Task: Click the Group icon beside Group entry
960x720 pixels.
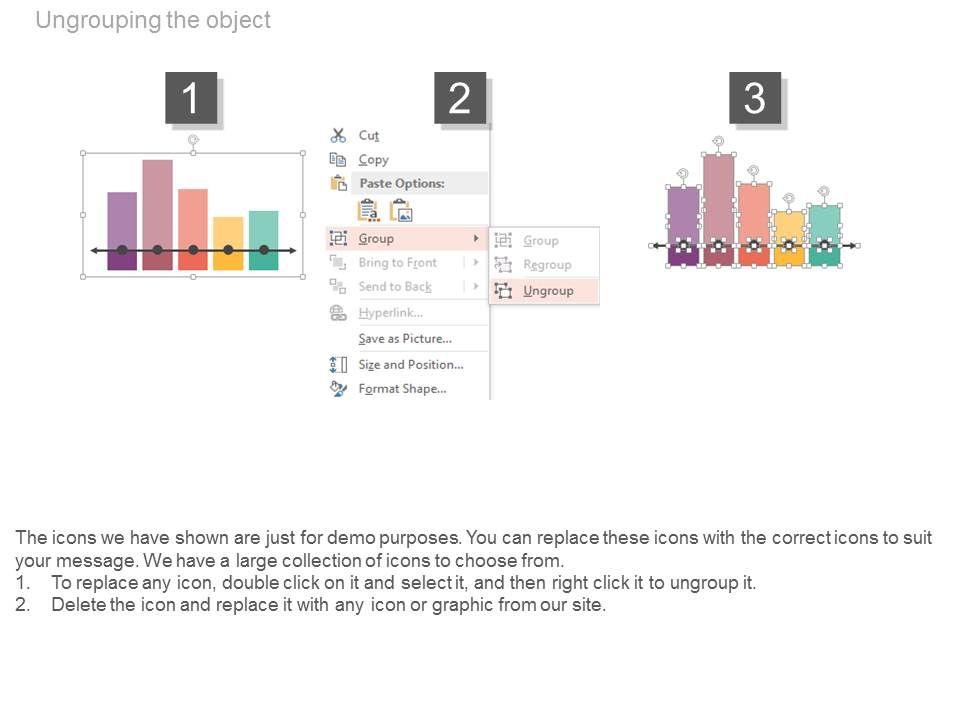Action: click(338, 238)
